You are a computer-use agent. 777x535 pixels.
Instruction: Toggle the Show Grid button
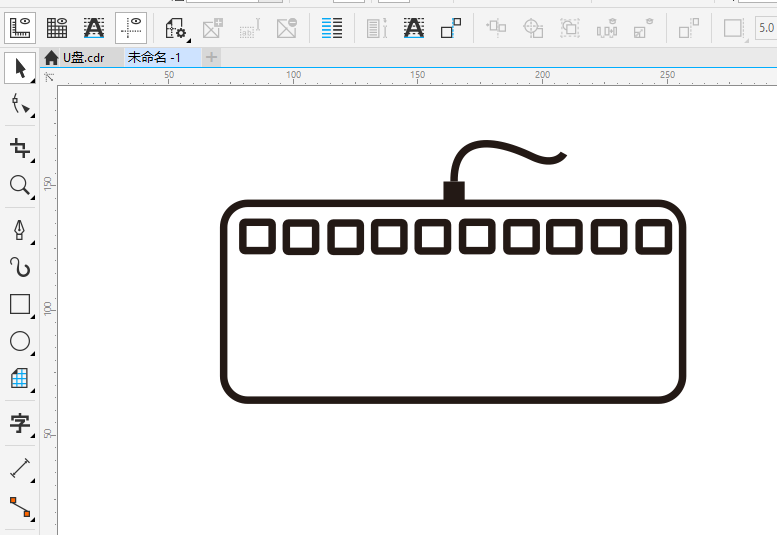tap(57, 28)
